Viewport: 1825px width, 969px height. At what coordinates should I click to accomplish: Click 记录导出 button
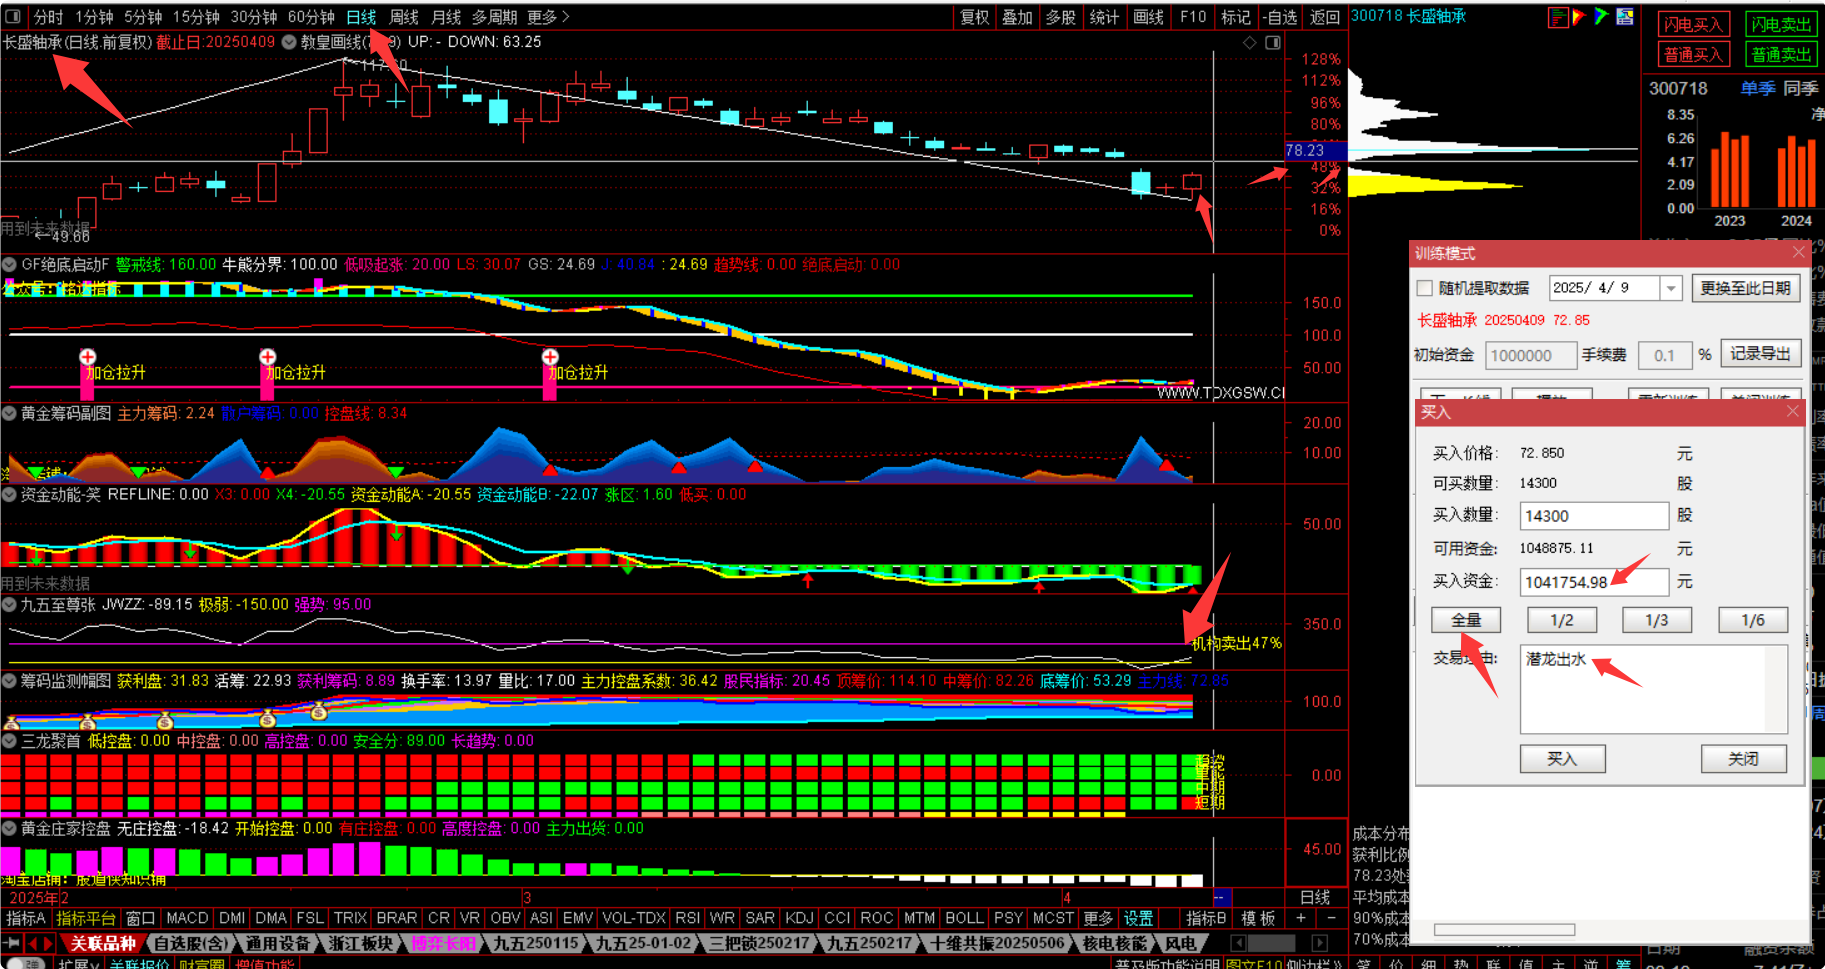pyautogui.click(x=1760, y=354)
